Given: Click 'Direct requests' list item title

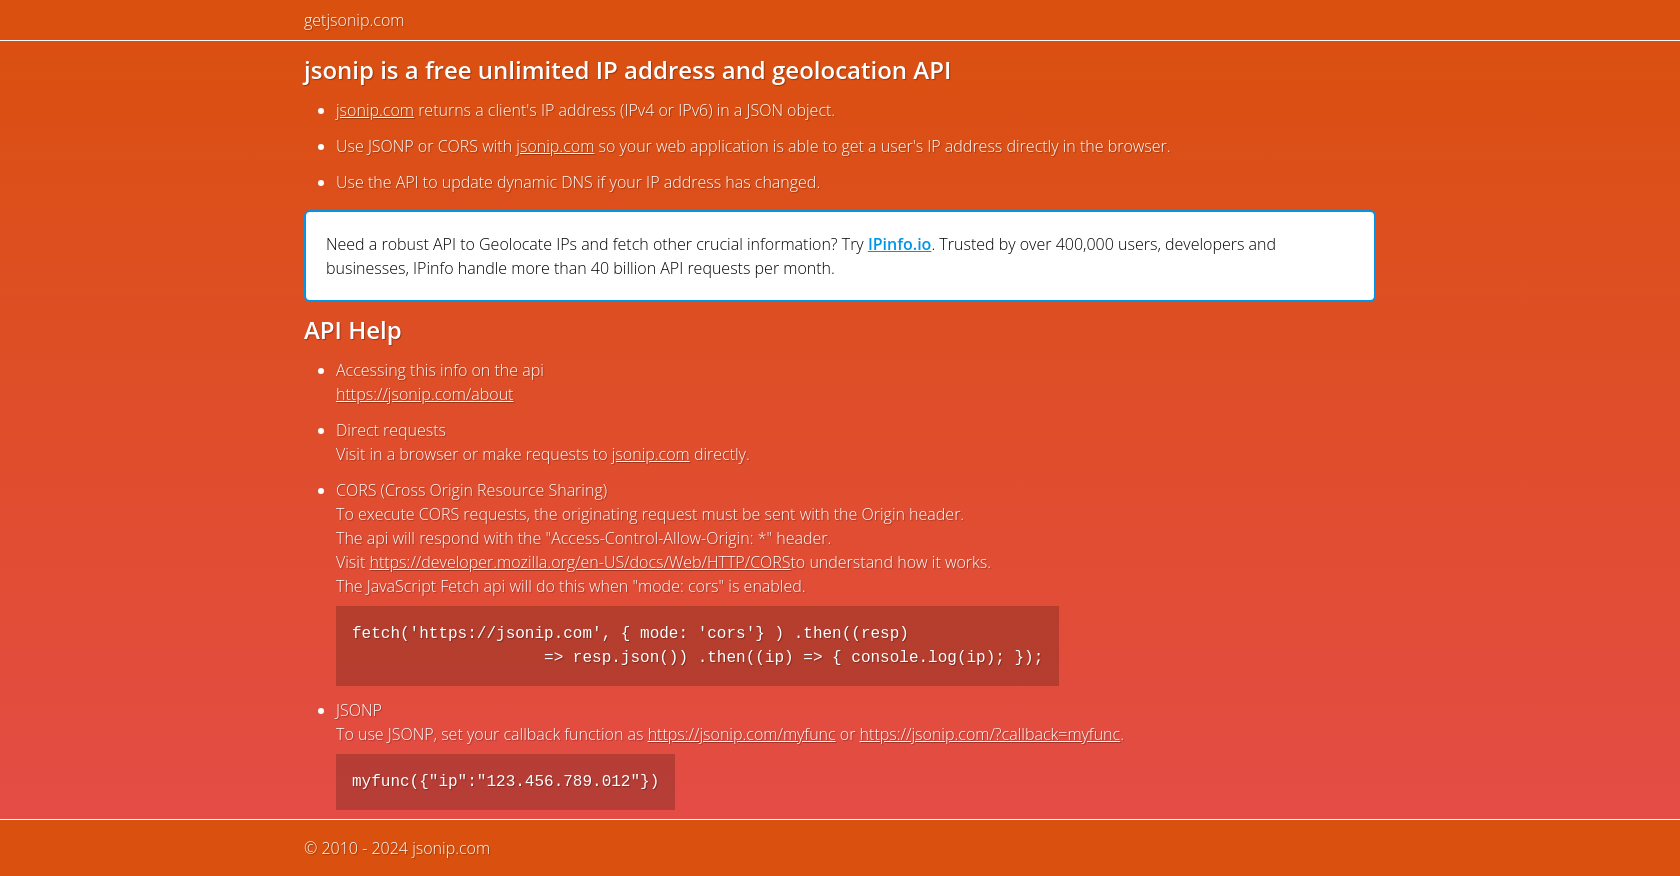Looking at the screenshot, I should (391, 430).
